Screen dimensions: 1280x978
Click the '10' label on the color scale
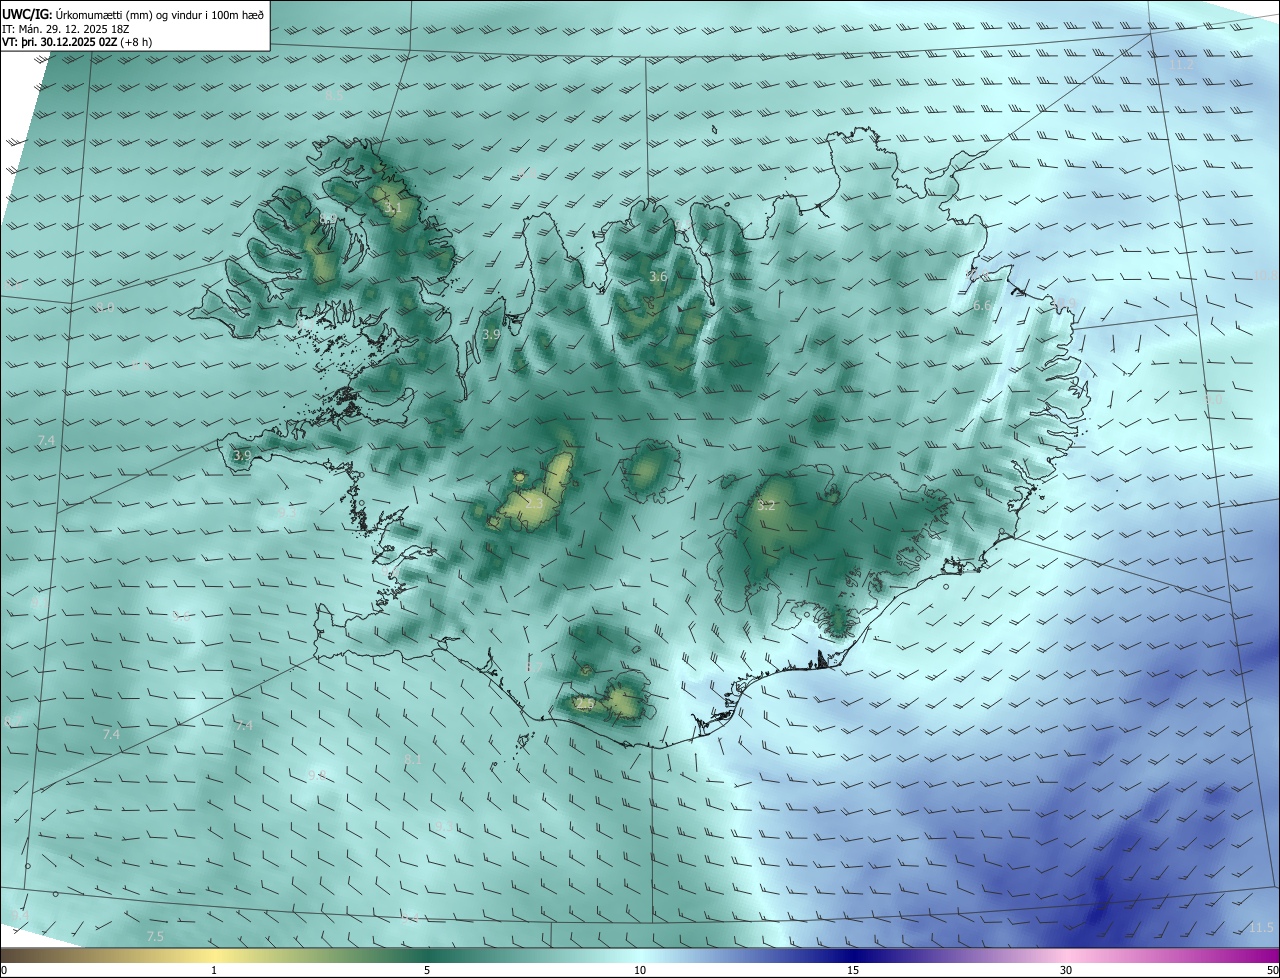click(x=640, y=970)
